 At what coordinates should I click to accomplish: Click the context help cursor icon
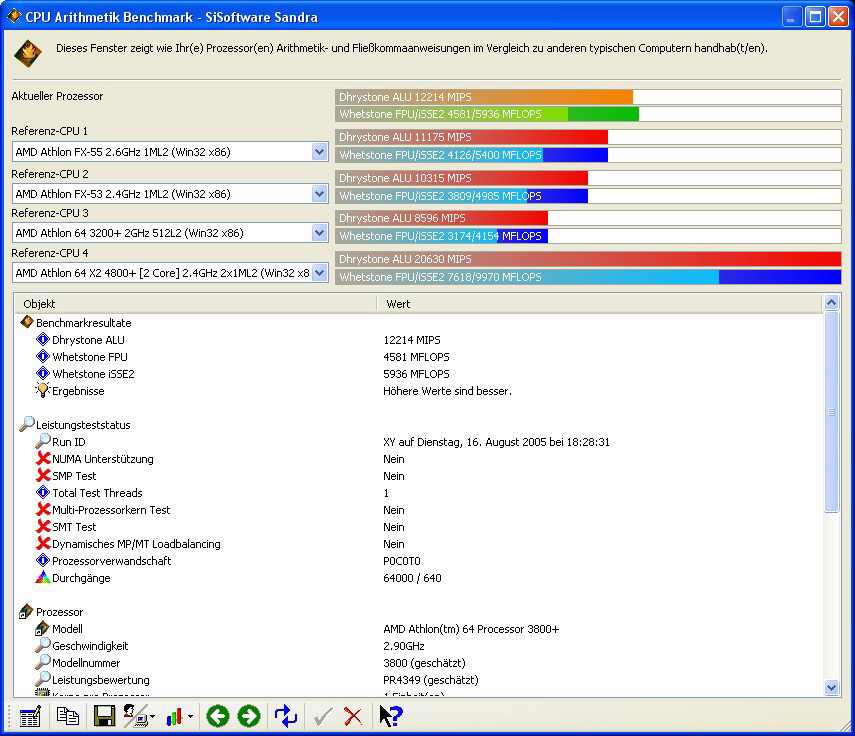click(x=390, y=716)
